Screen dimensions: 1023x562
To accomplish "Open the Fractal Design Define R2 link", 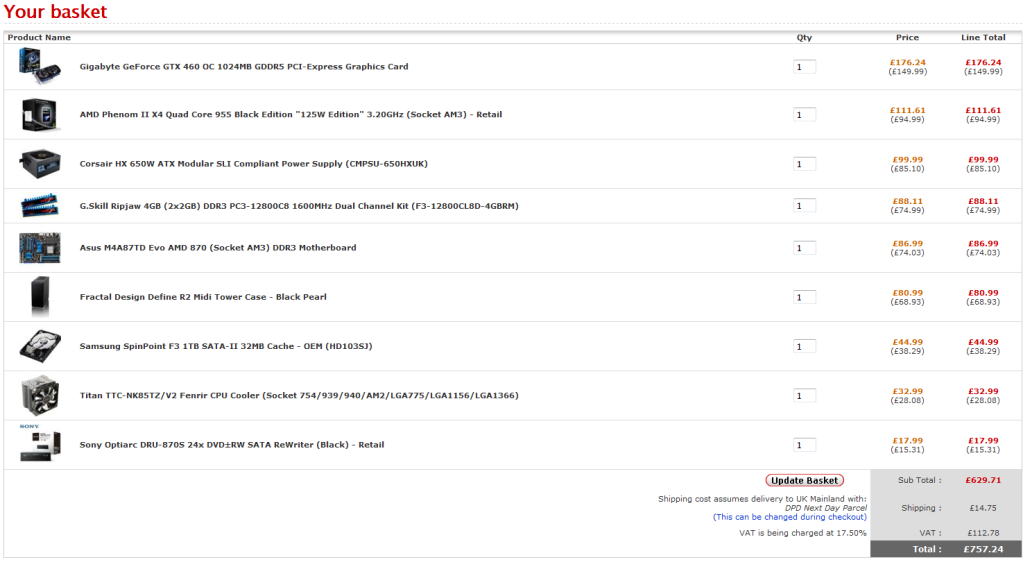I will point(203,296).
